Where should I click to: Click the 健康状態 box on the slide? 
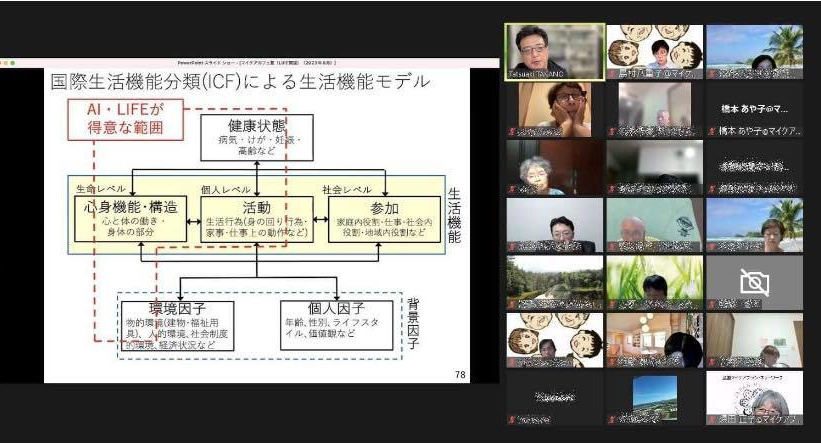click(256, 138)
